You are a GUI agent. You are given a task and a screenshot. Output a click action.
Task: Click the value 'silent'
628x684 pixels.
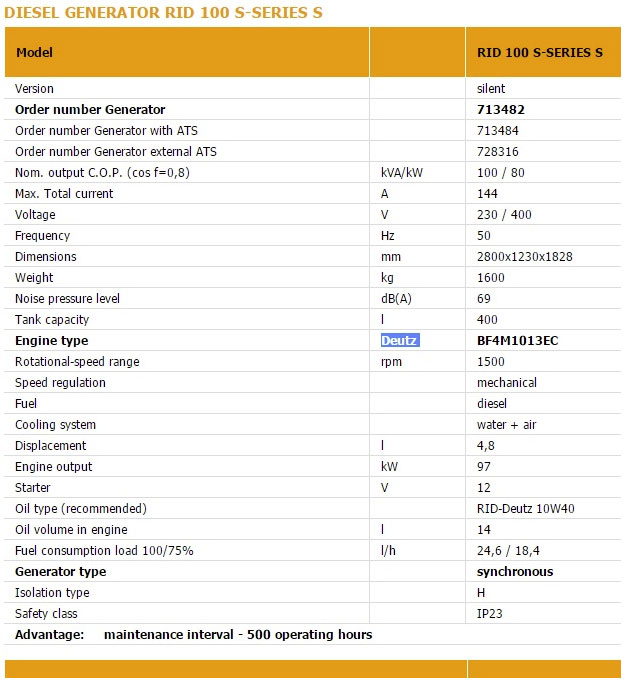click(x=491, y=89)
